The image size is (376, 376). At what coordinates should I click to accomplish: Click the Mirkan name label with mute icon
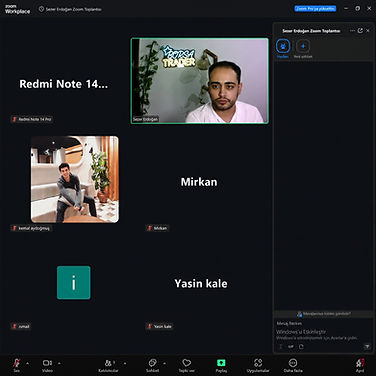pyautogui.click(x=157, y=228)
